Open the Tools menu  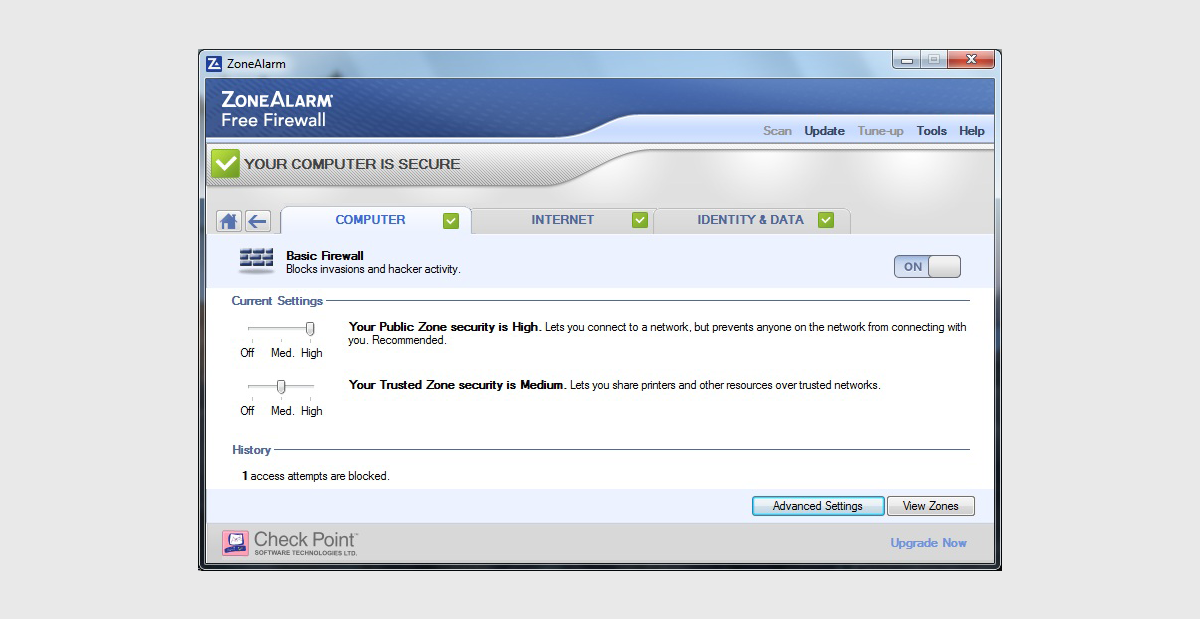932,131
